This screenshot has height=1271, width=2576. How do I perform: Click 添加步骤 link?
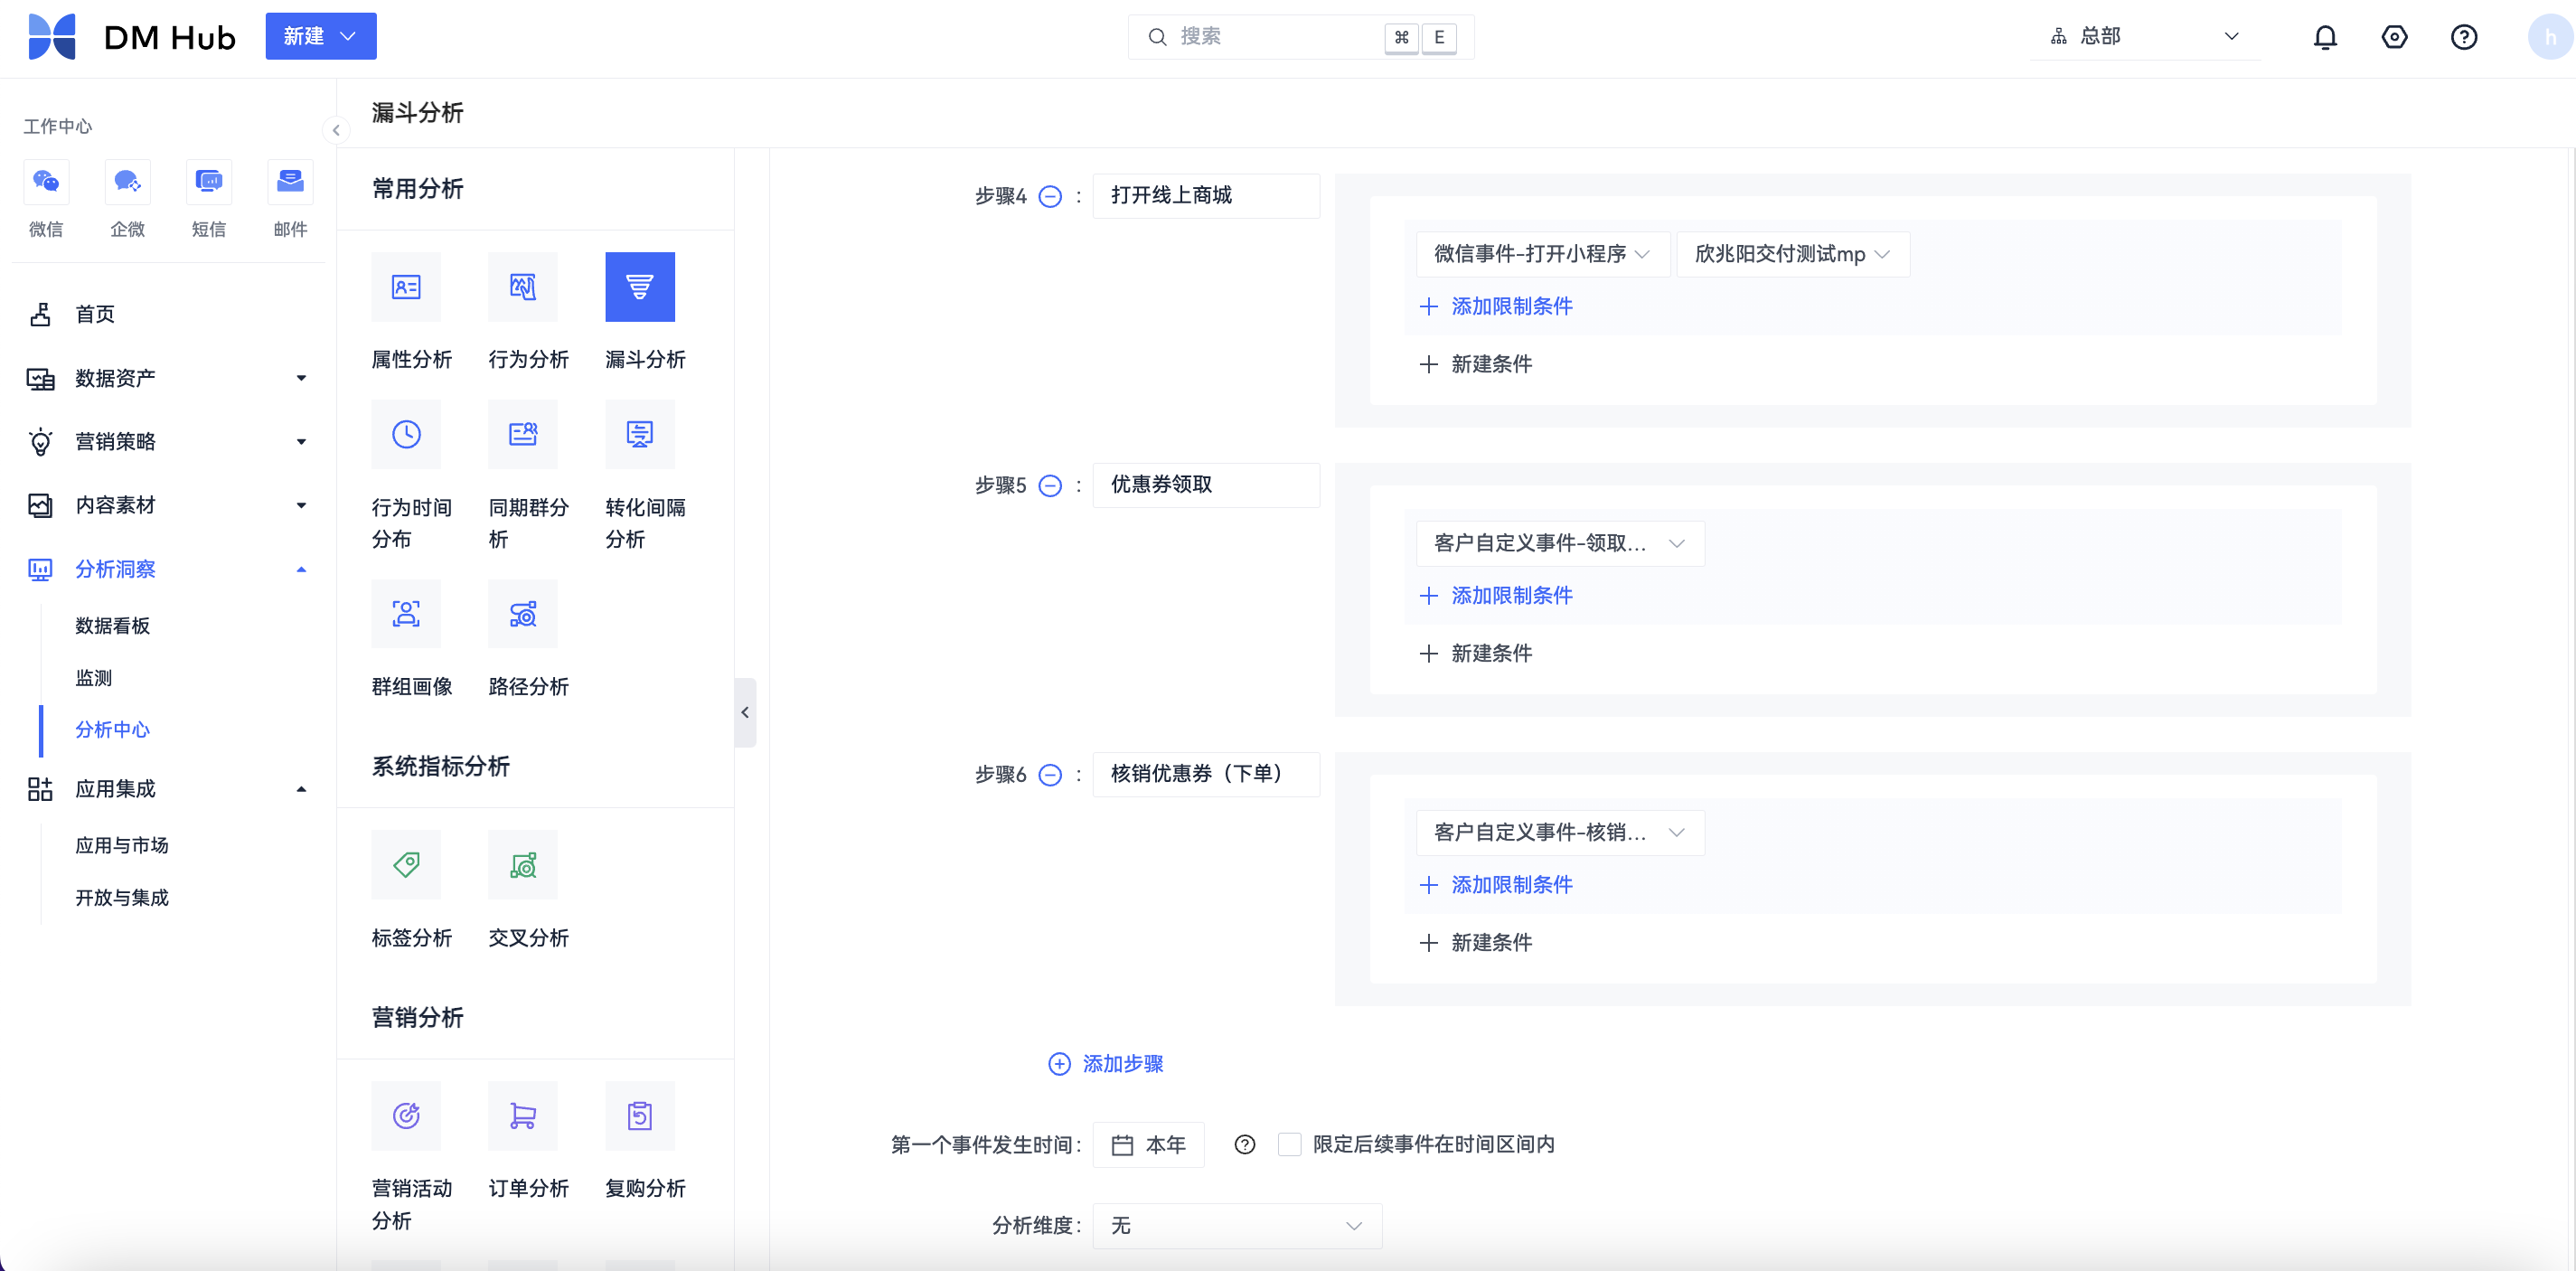coord(1105,1063)
